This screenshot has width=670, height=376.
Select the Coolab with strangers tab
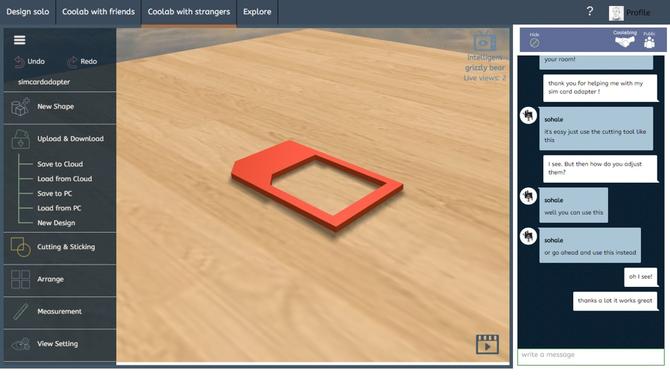189,12
